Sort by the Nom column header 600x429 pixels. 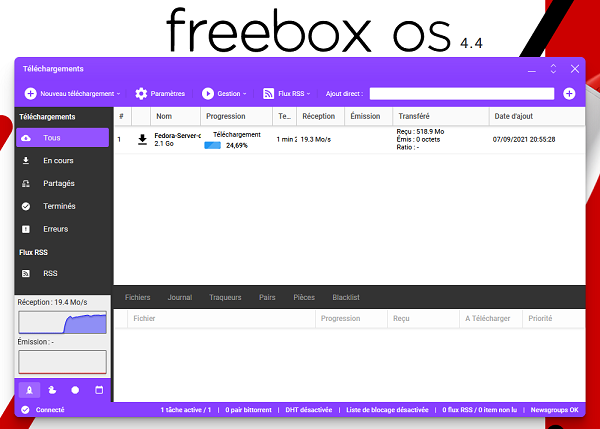click(x=176, y=116)
